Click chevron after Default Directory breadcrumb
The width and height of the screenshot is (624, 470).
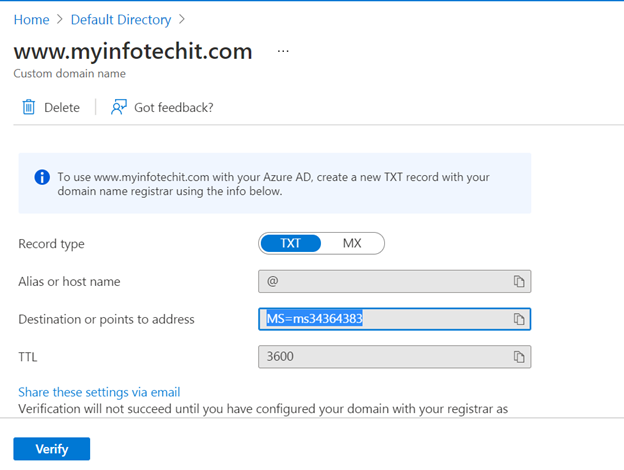coord(182,19)
